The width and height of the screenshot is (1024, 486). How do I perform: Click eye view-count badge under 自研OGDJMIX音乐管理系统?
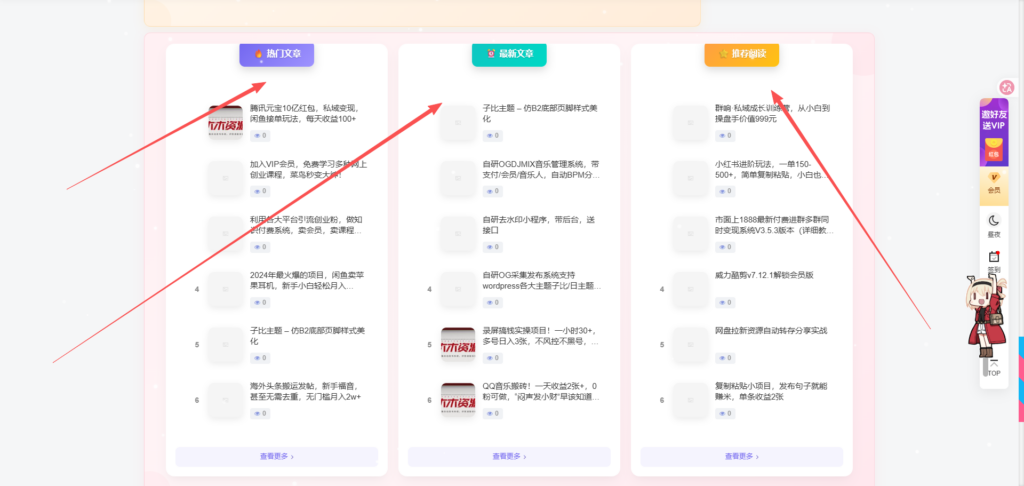click(x=492, y=191)
